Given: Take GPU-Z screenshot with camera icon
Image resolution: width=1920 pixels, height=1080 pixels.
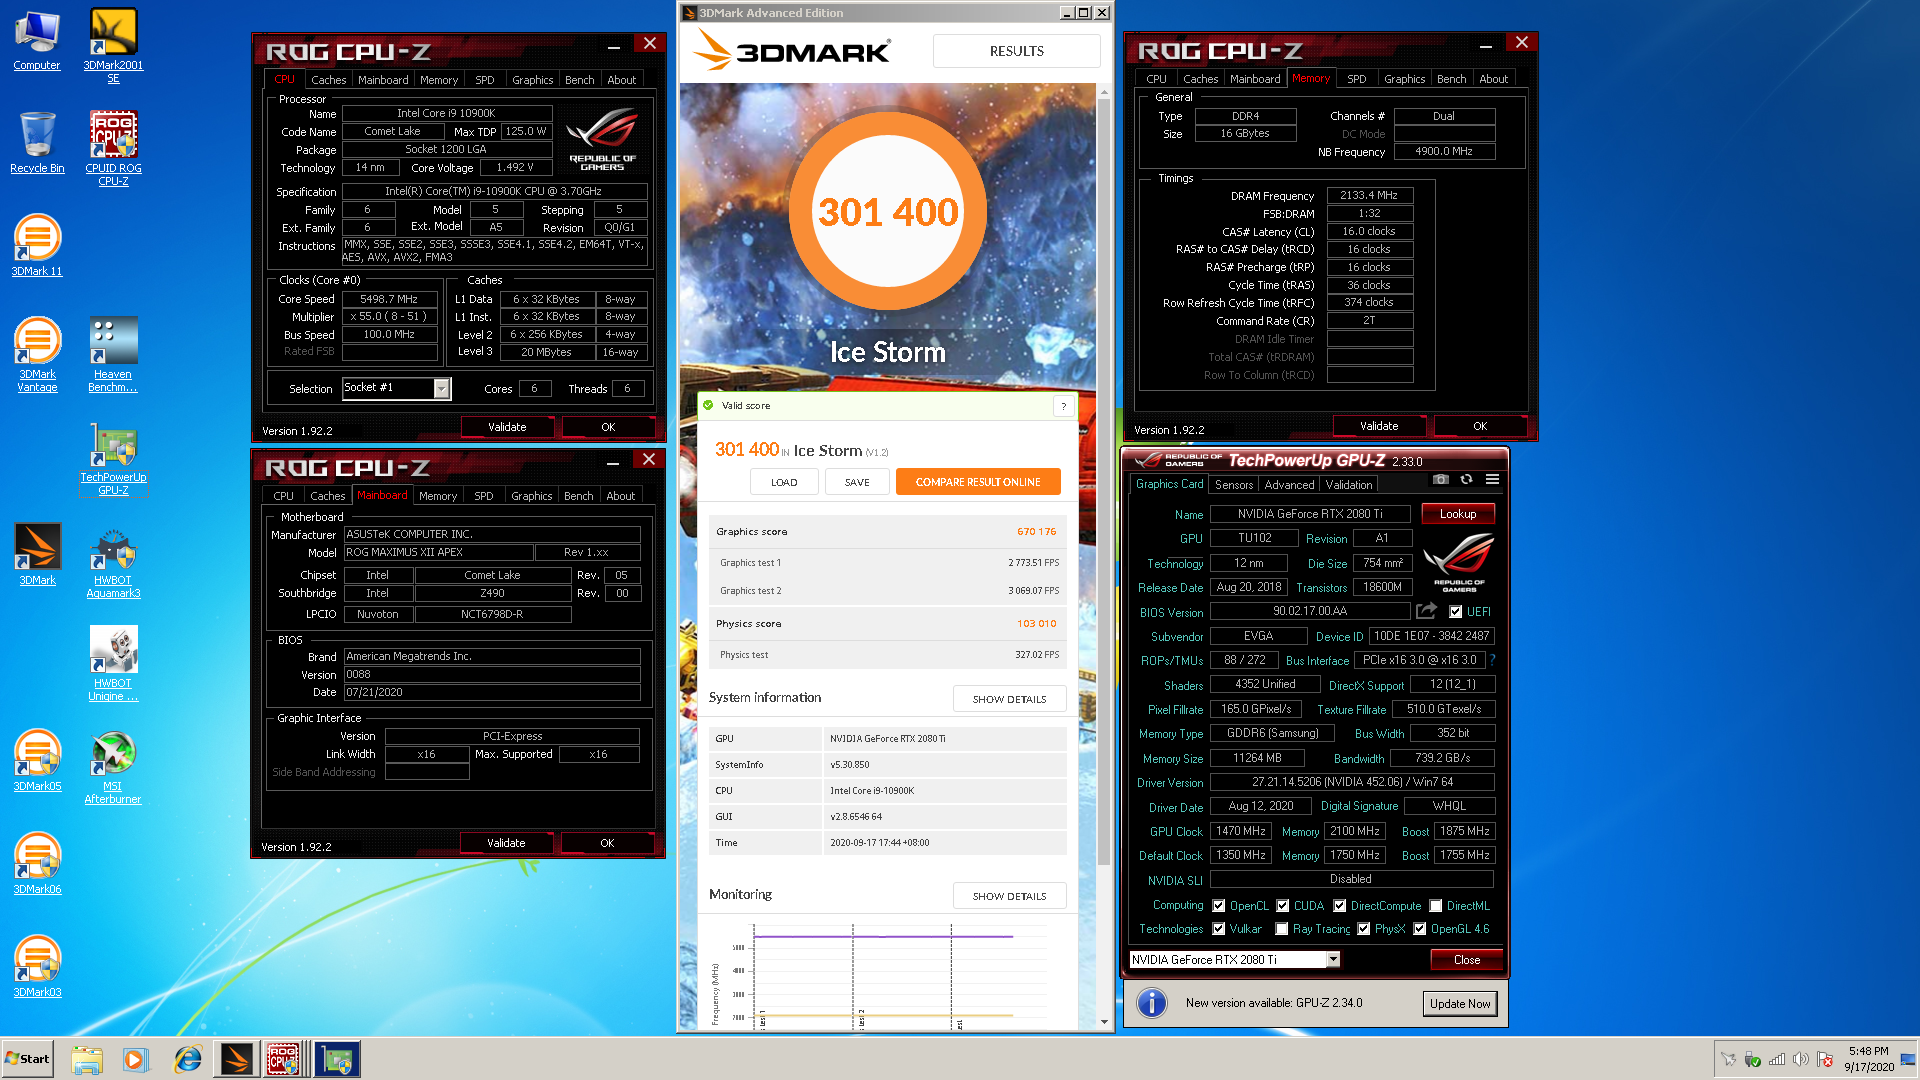Looking at the screenshot, I should click(x=1440, y=480).
